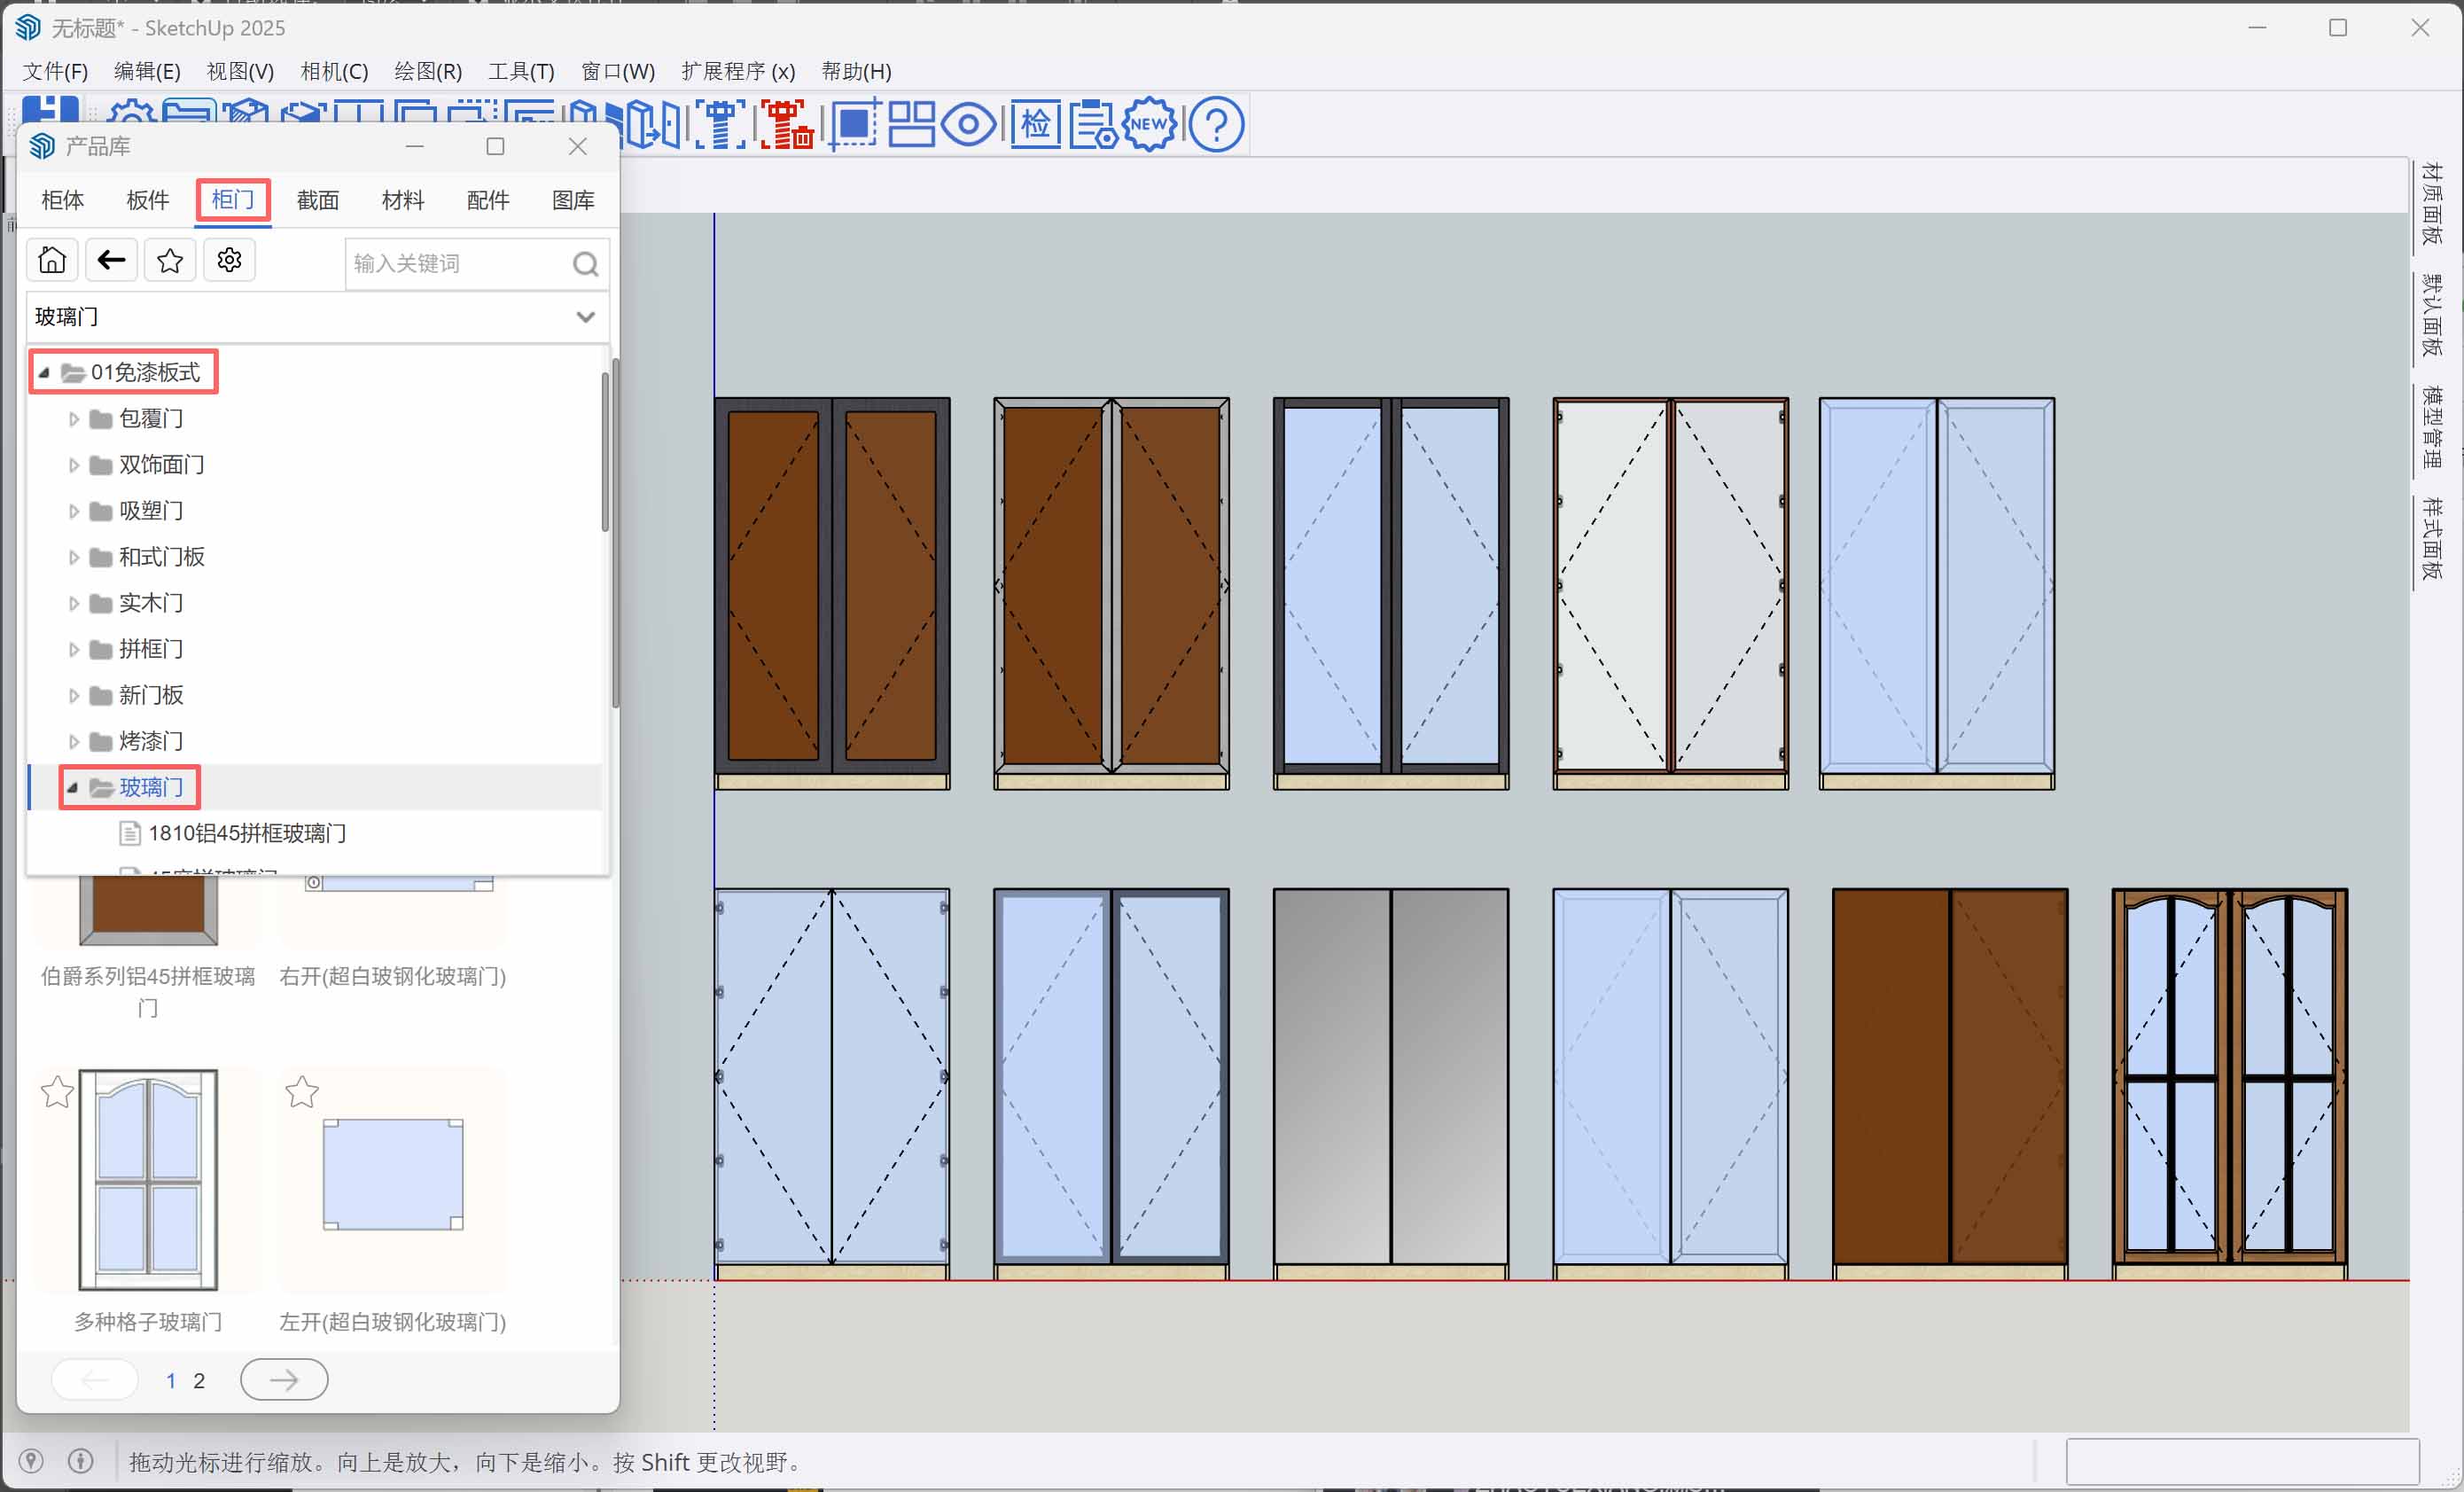The height and width of the screenshot is (1492, 2464).
Task: Click the NEW badge toolbar icon
Action: click(x=1149, y=125)
